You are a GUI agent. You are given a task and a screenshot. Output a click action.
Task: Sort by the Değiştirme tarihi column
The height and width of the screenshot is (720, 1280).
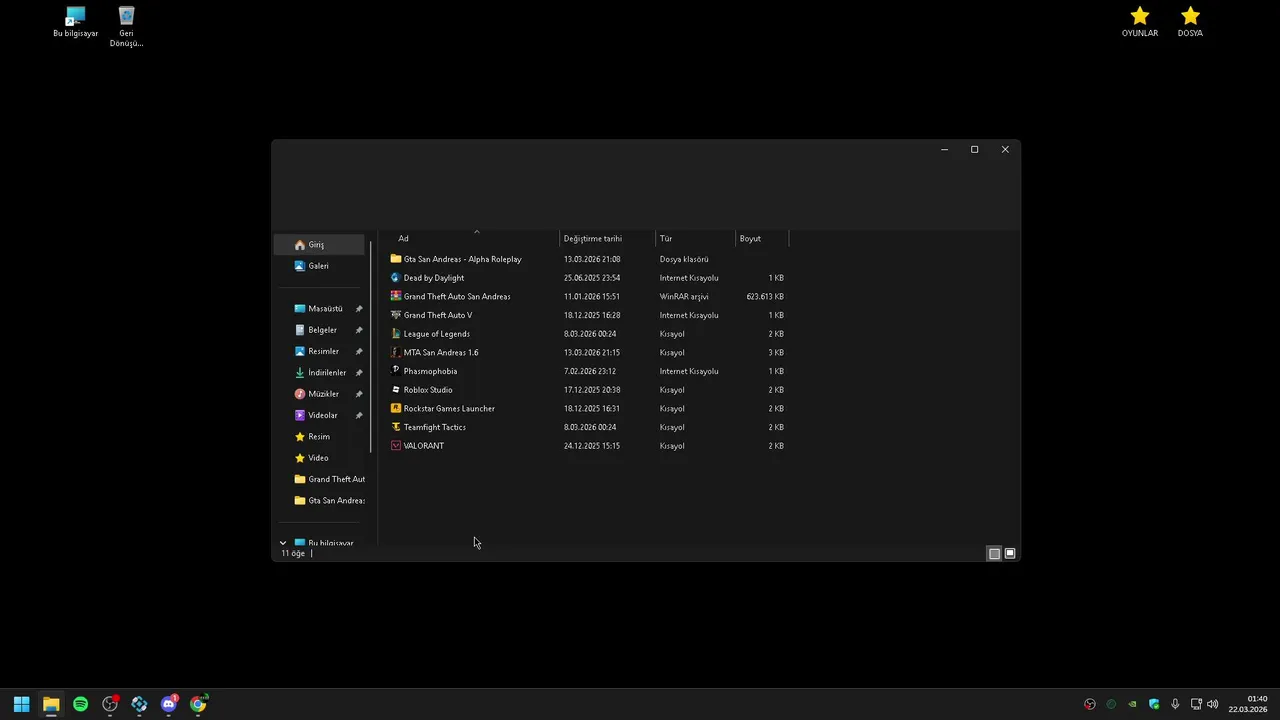pyautogui.click(x=607, y=239)
